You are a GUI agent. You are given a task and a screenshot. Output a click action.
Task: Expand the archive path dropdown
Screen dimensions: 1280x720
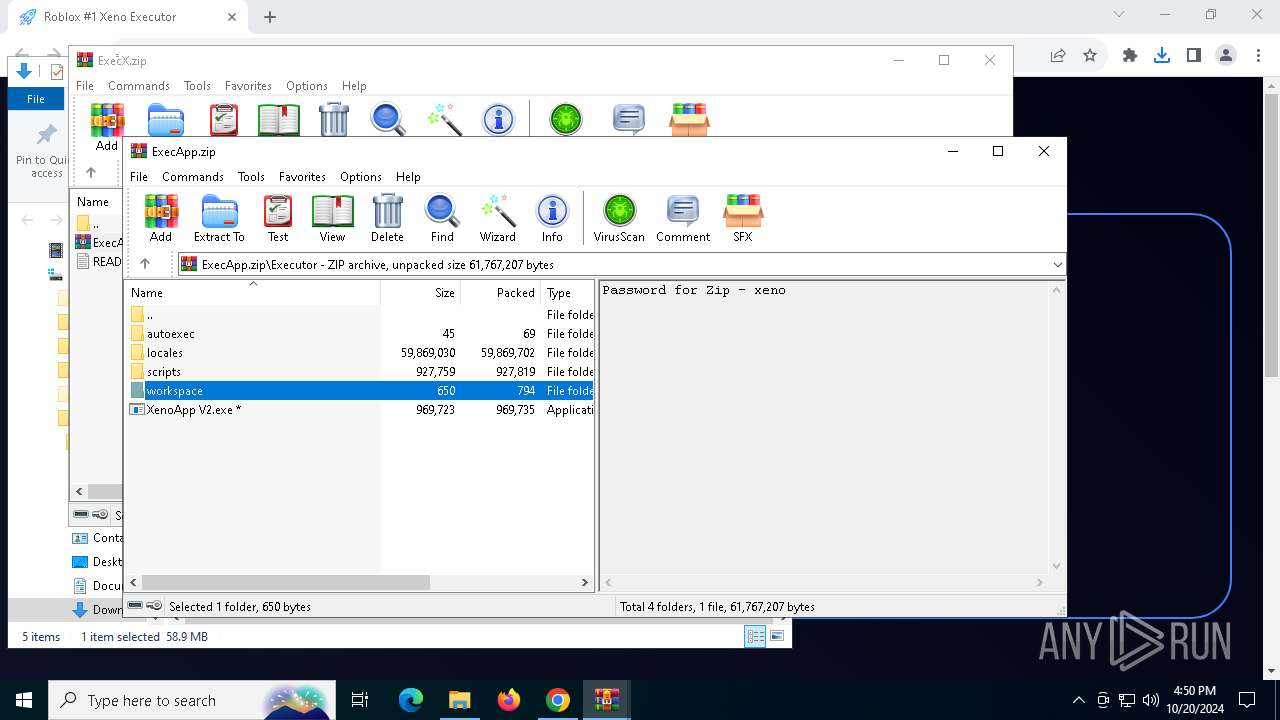click(x=1057, y=264)
